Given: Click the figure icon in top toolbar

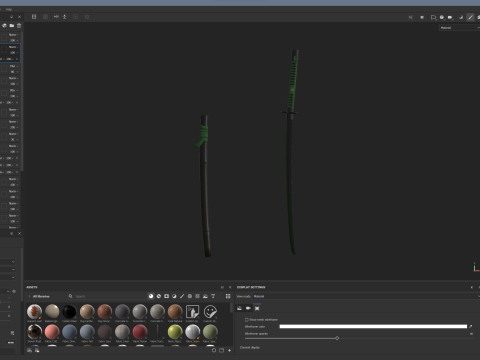Looking at the screenshot, I should (65, 17).
